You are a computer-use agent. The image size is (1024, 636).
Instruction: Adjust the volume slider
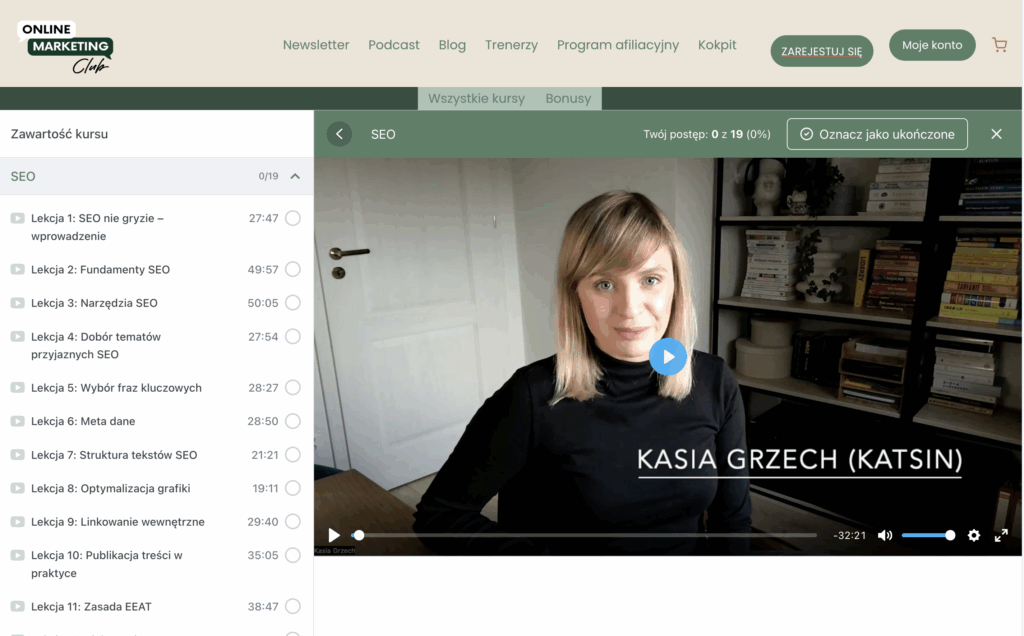(928, 535)
